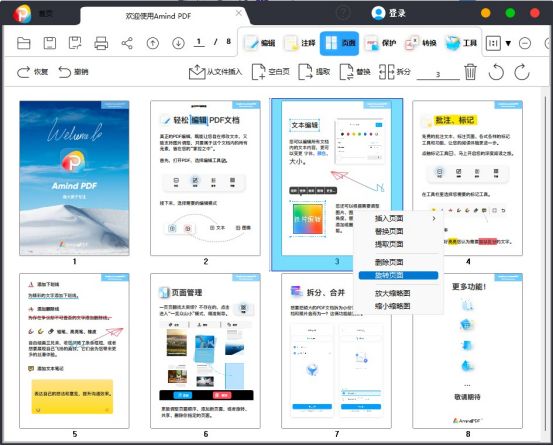Choose 替换页面 from the context menu
This screenshot has height=446, width=553.
coord(398,232)
